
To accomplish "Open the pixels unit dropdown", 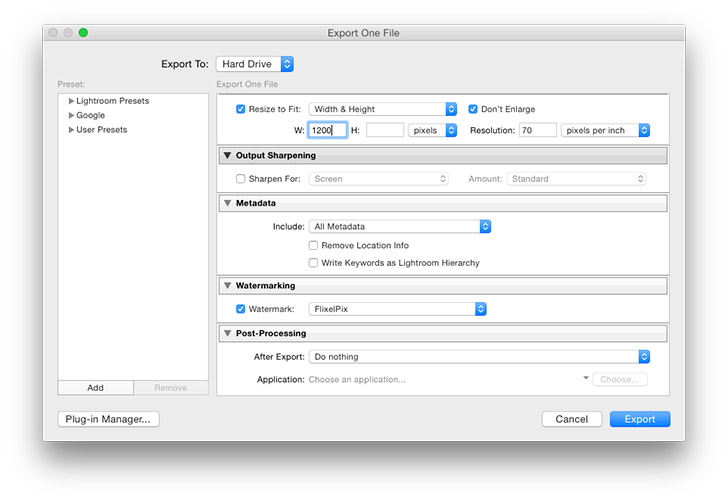I will (x=432, y=130).
